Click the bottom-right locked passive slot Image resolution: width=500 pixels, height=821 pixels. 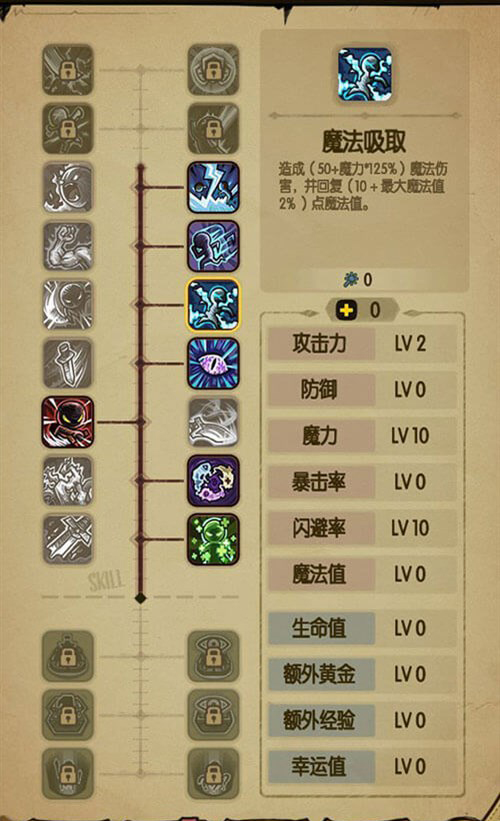pos(214,773)
